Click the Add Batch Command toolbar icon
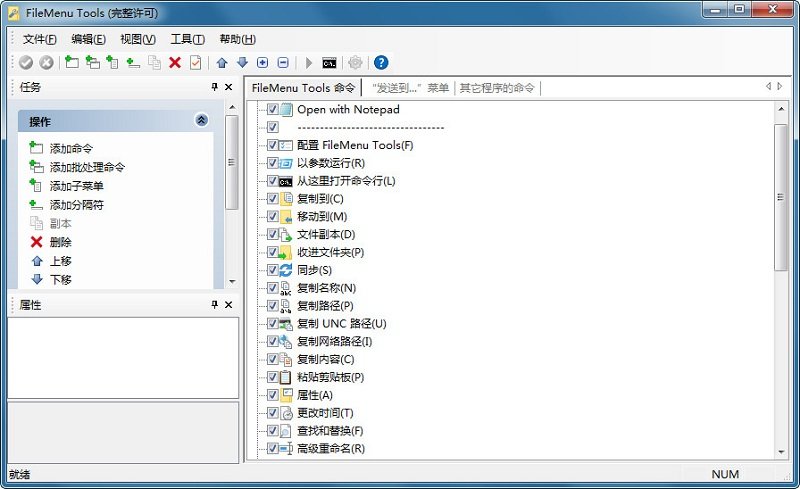This screenshot has height=489, width=800. tap(92, 62)
